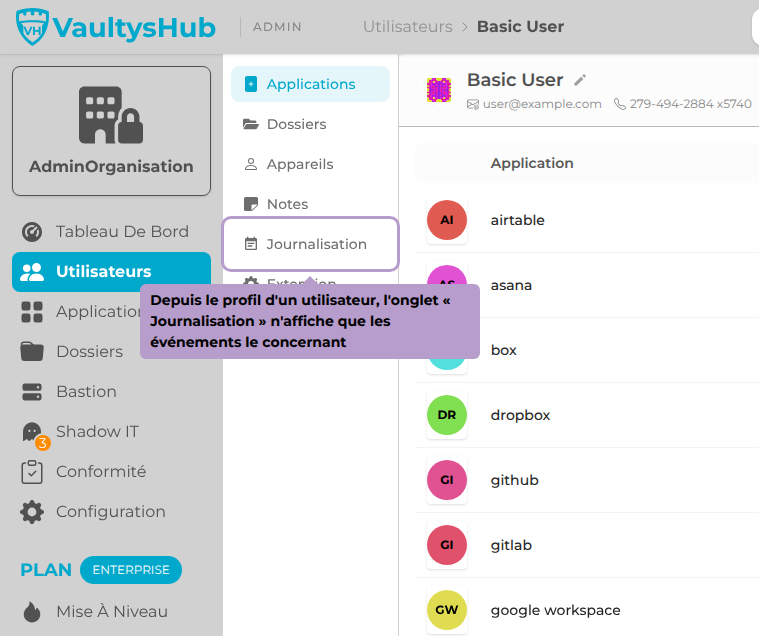759x636 pixels.
Task: Click the ENTERPRISE plan badge
Action: click(x=131, y=570)
